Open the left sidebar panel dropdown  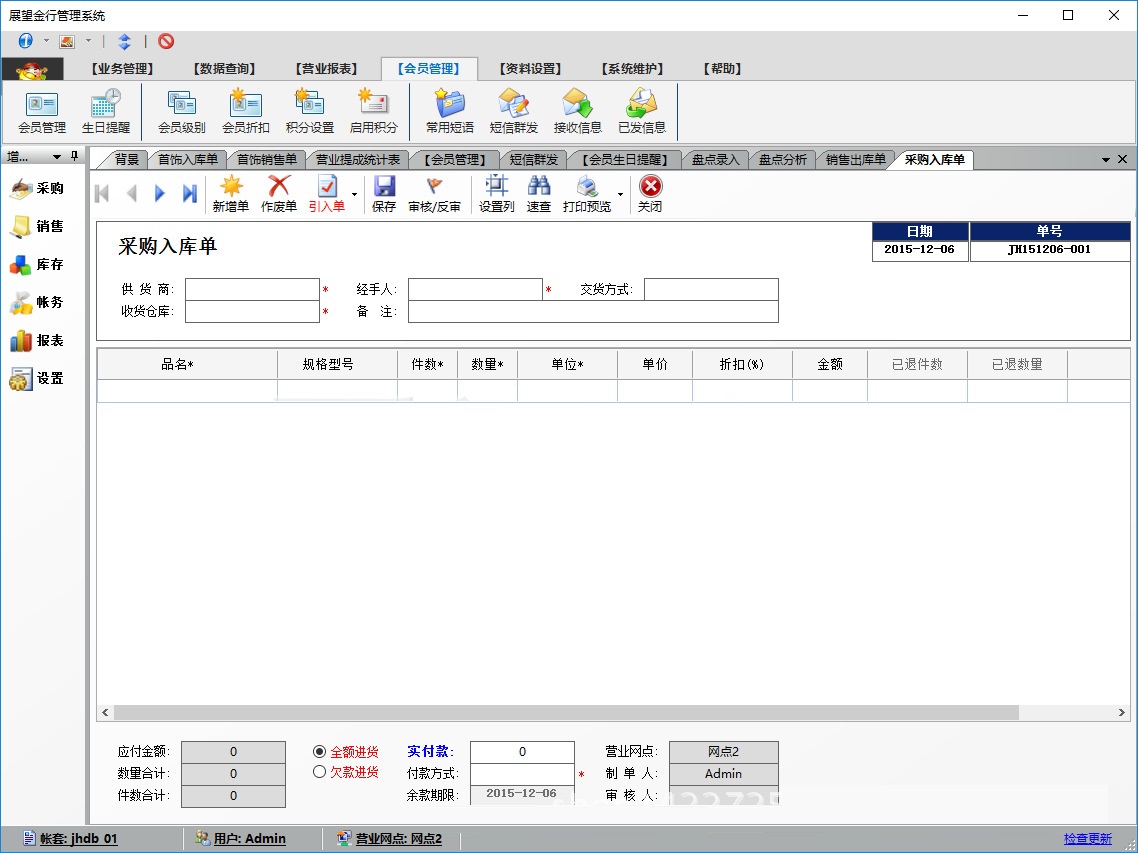click(57, 157)
